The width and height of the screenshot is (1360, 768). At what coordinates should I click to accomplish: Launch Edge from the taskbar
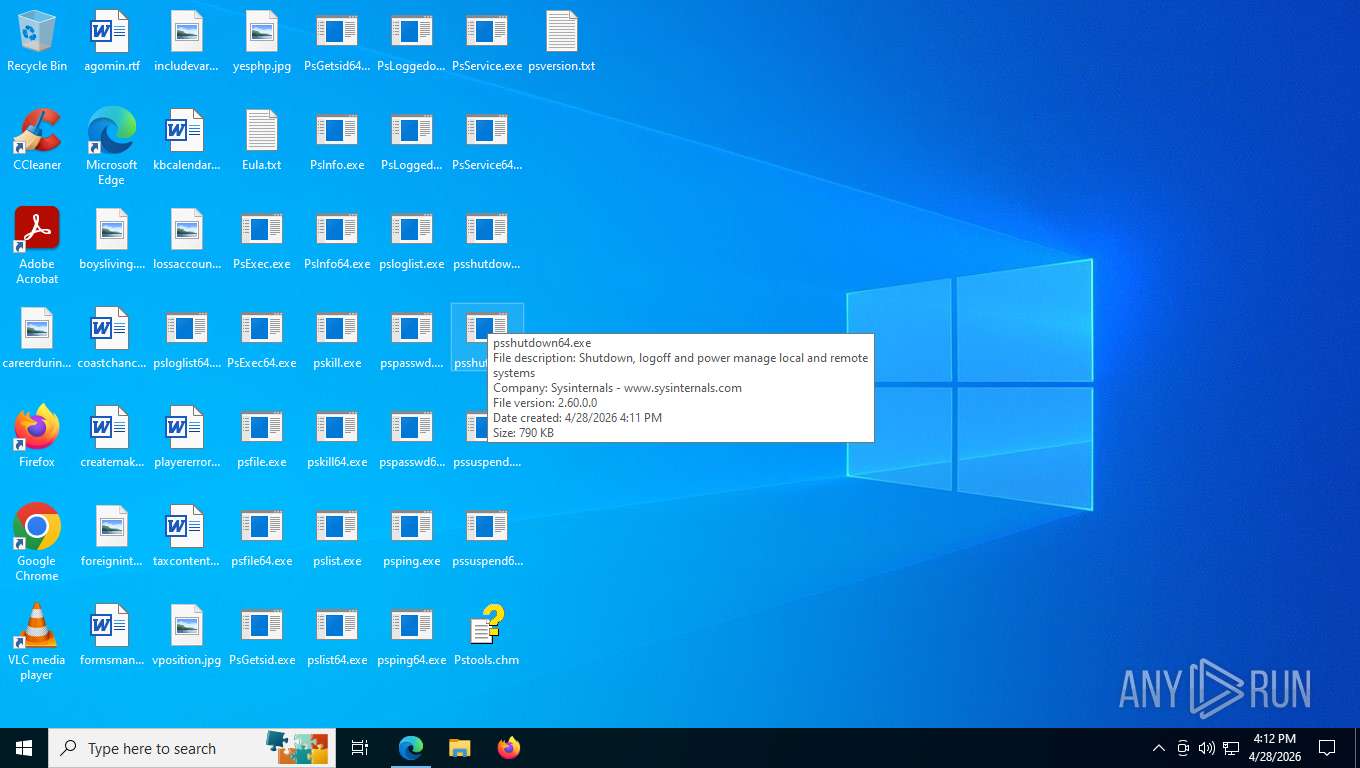coord(411,748)
